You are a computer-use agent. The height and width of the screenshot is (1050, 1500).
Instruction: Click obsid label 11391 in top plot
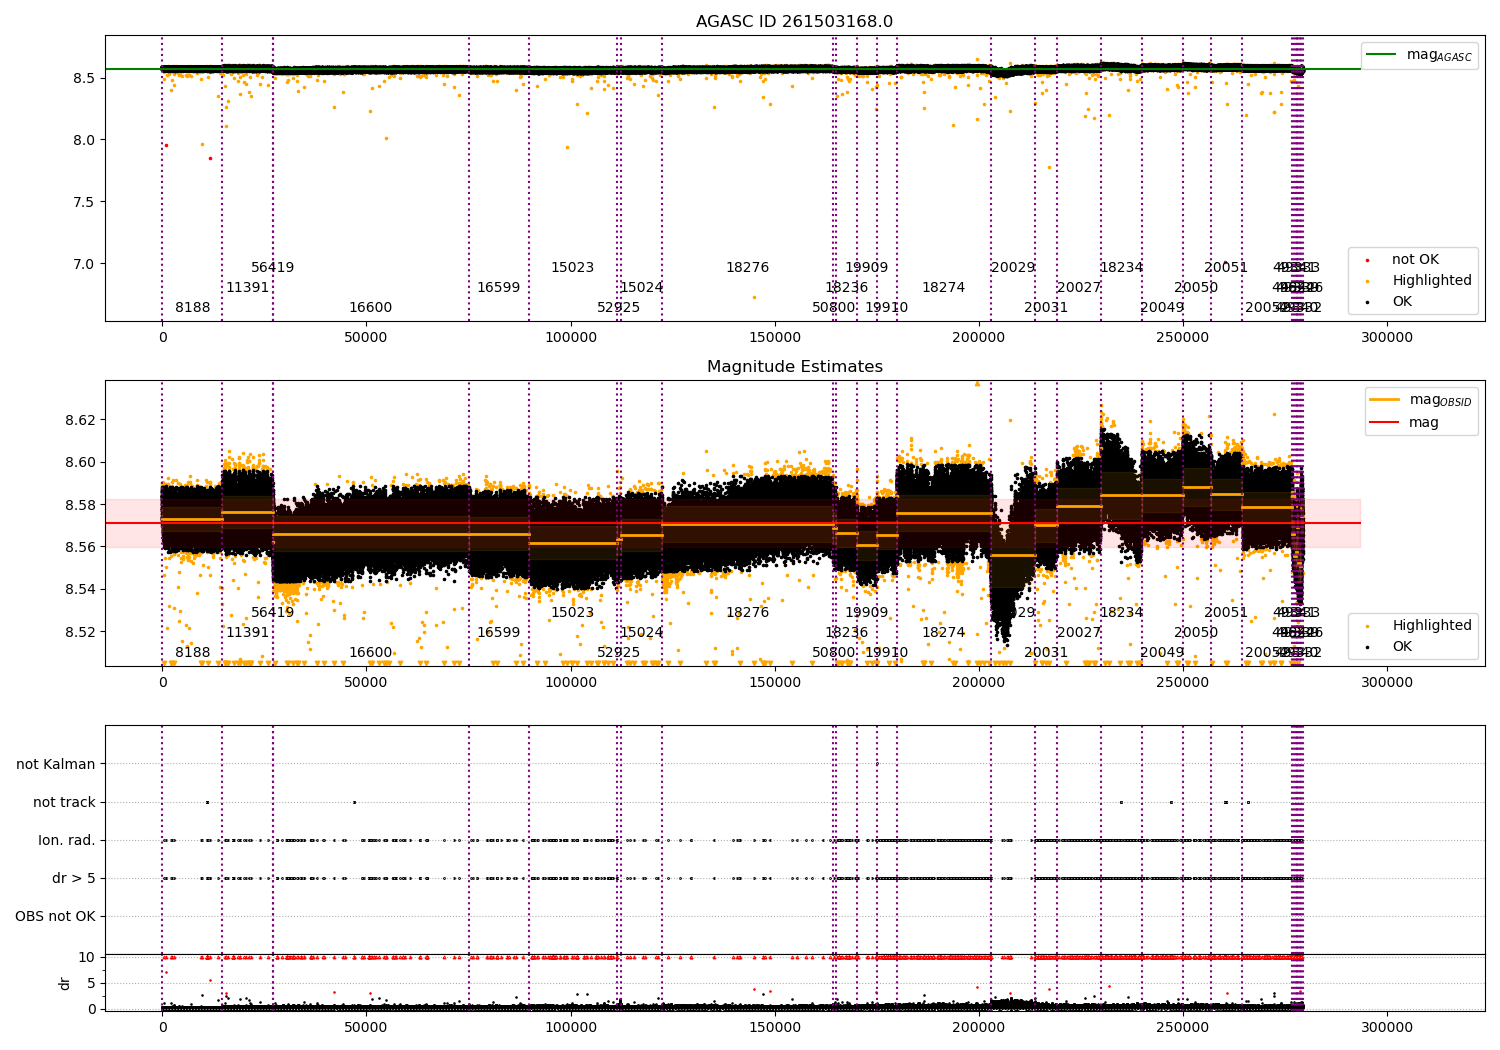pos(247,288)
